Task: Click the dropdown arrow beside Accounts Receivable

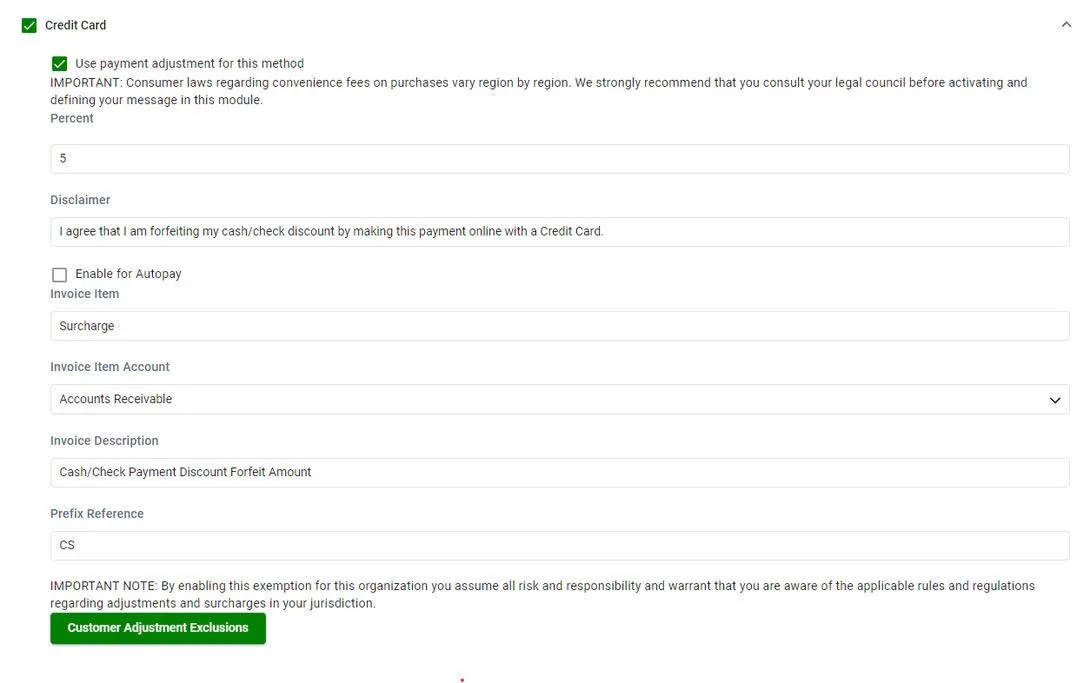Action: click(x=1054, y=400)
